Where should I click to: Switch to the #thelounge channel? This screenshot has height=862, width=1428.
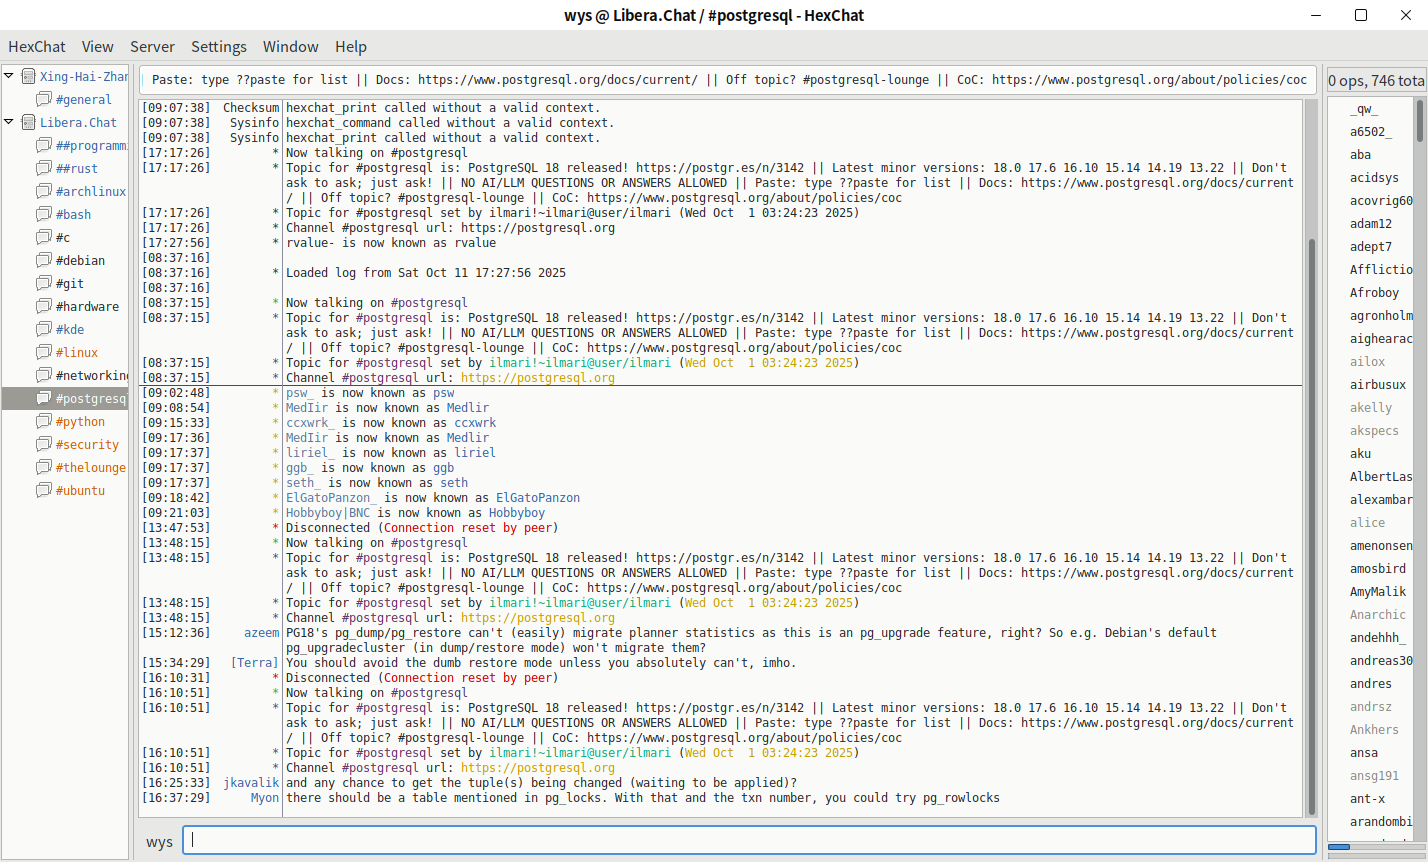pos(90,468)
